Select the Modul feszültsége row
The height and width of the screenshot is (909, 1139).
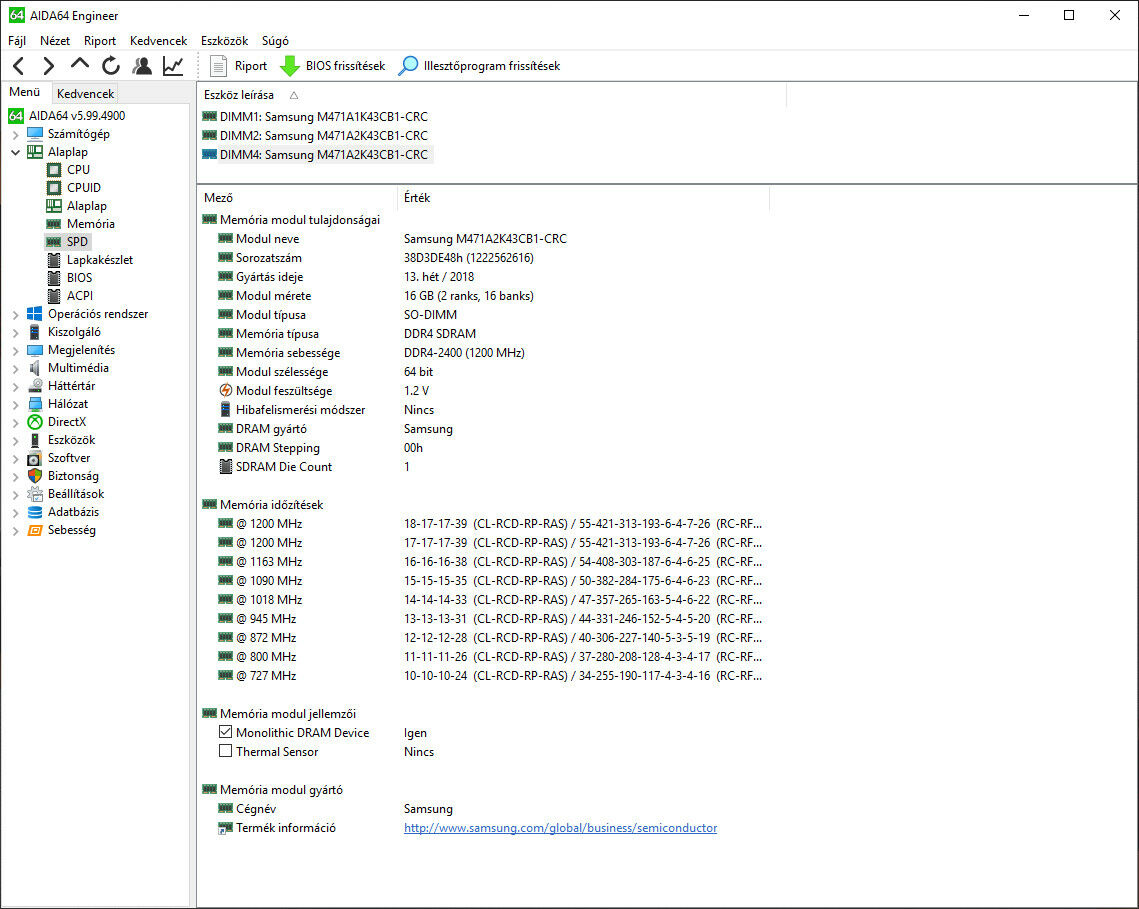point(483,391)
